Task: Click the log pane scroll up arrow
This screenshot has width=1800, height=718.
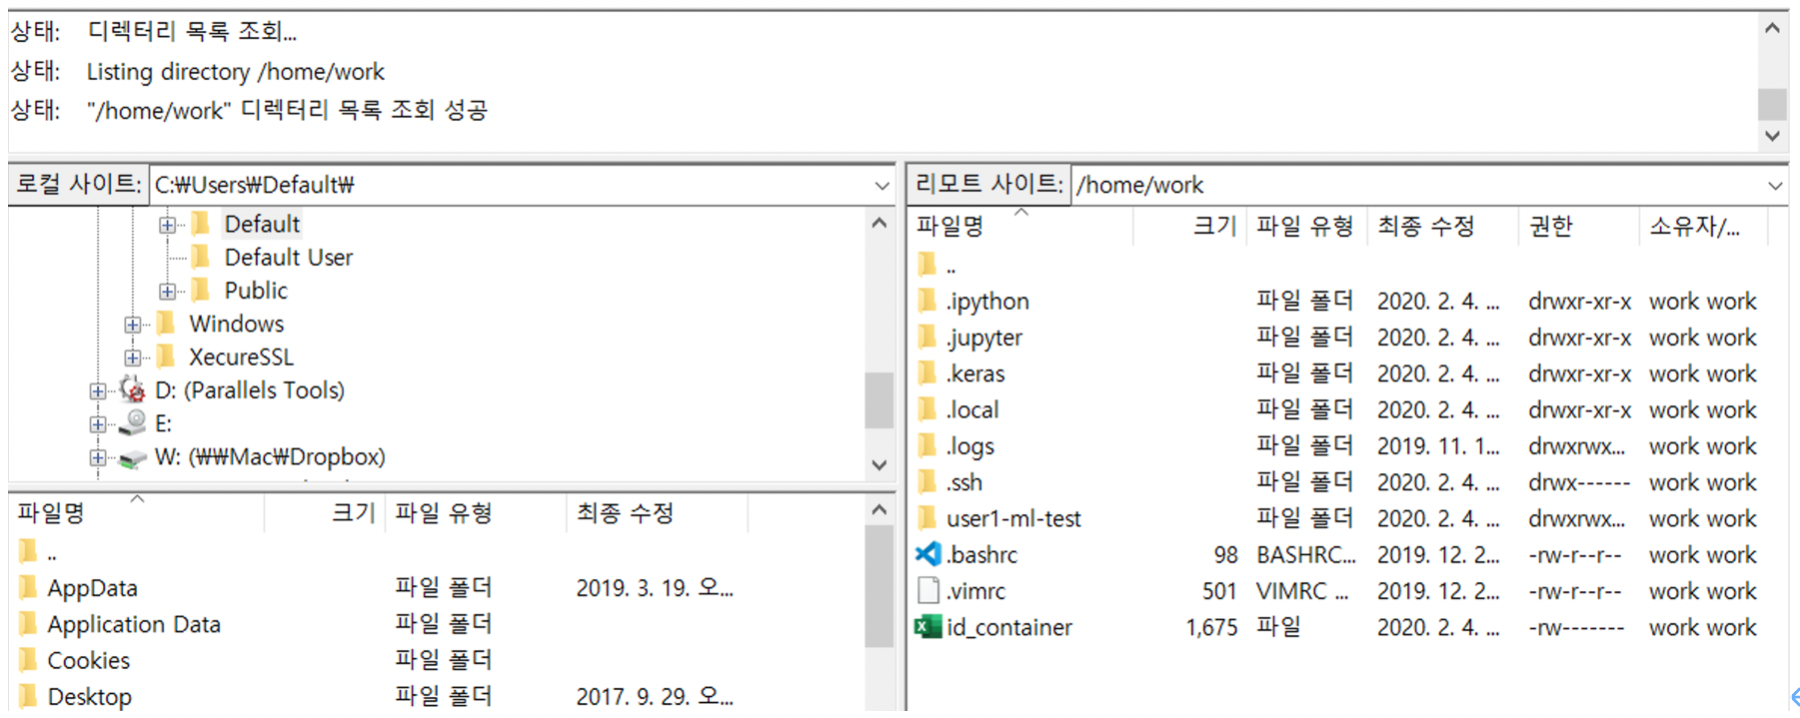Action: coord(1773,28)
